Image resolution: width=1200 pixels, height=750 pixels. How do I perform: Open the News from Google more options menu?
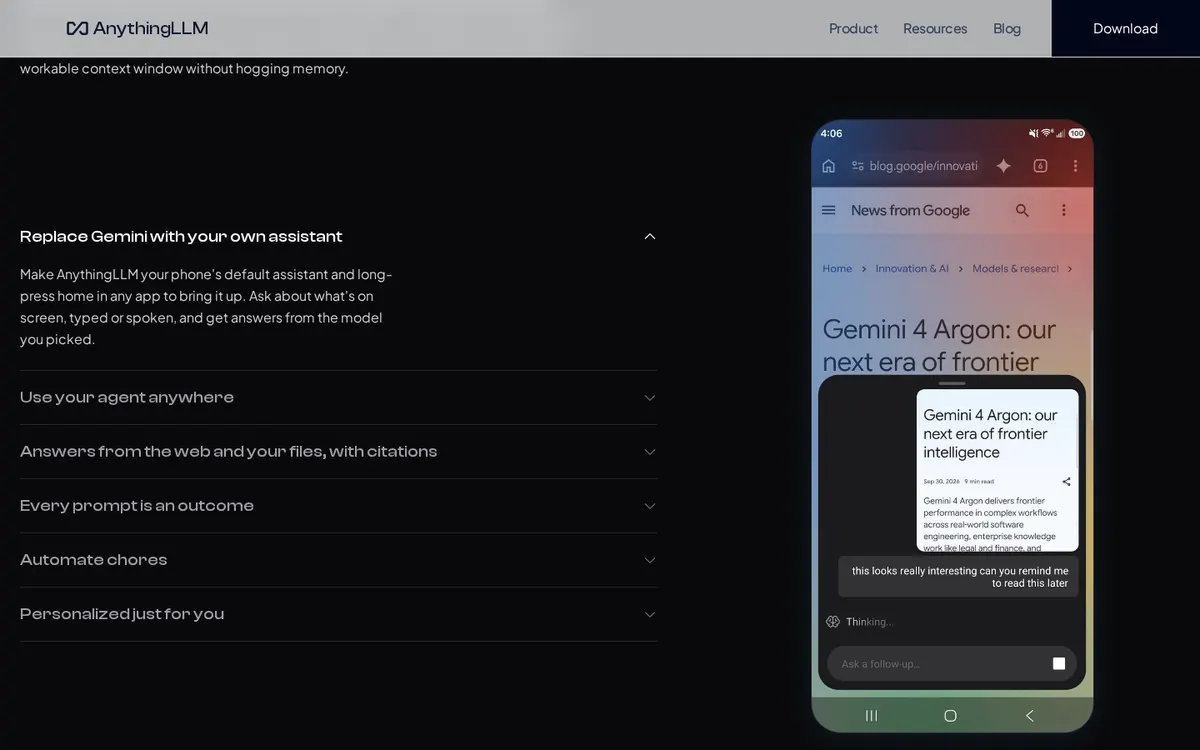(x=1064, y=210)
